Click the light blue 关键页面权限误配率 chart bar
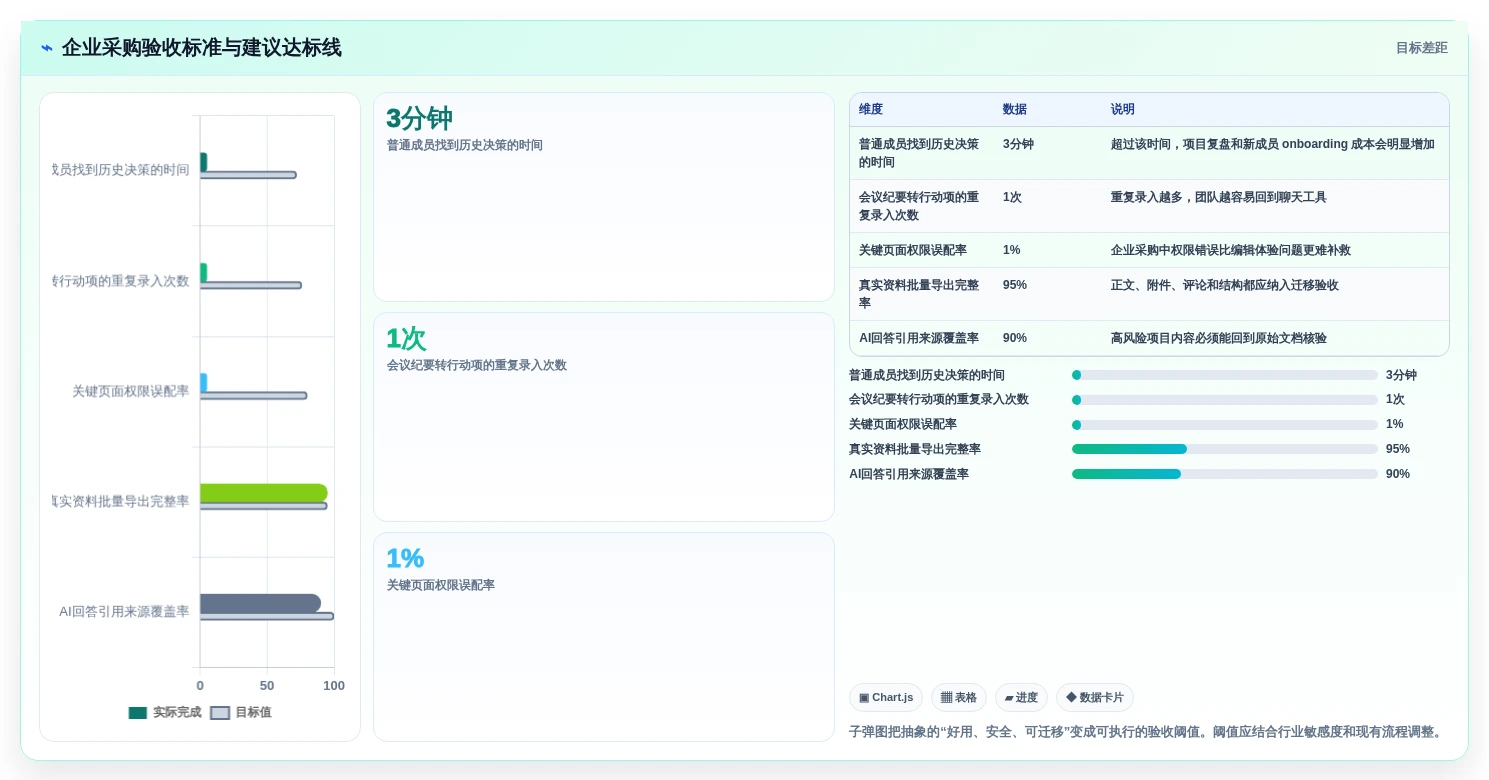 click(x=204, y=383)
